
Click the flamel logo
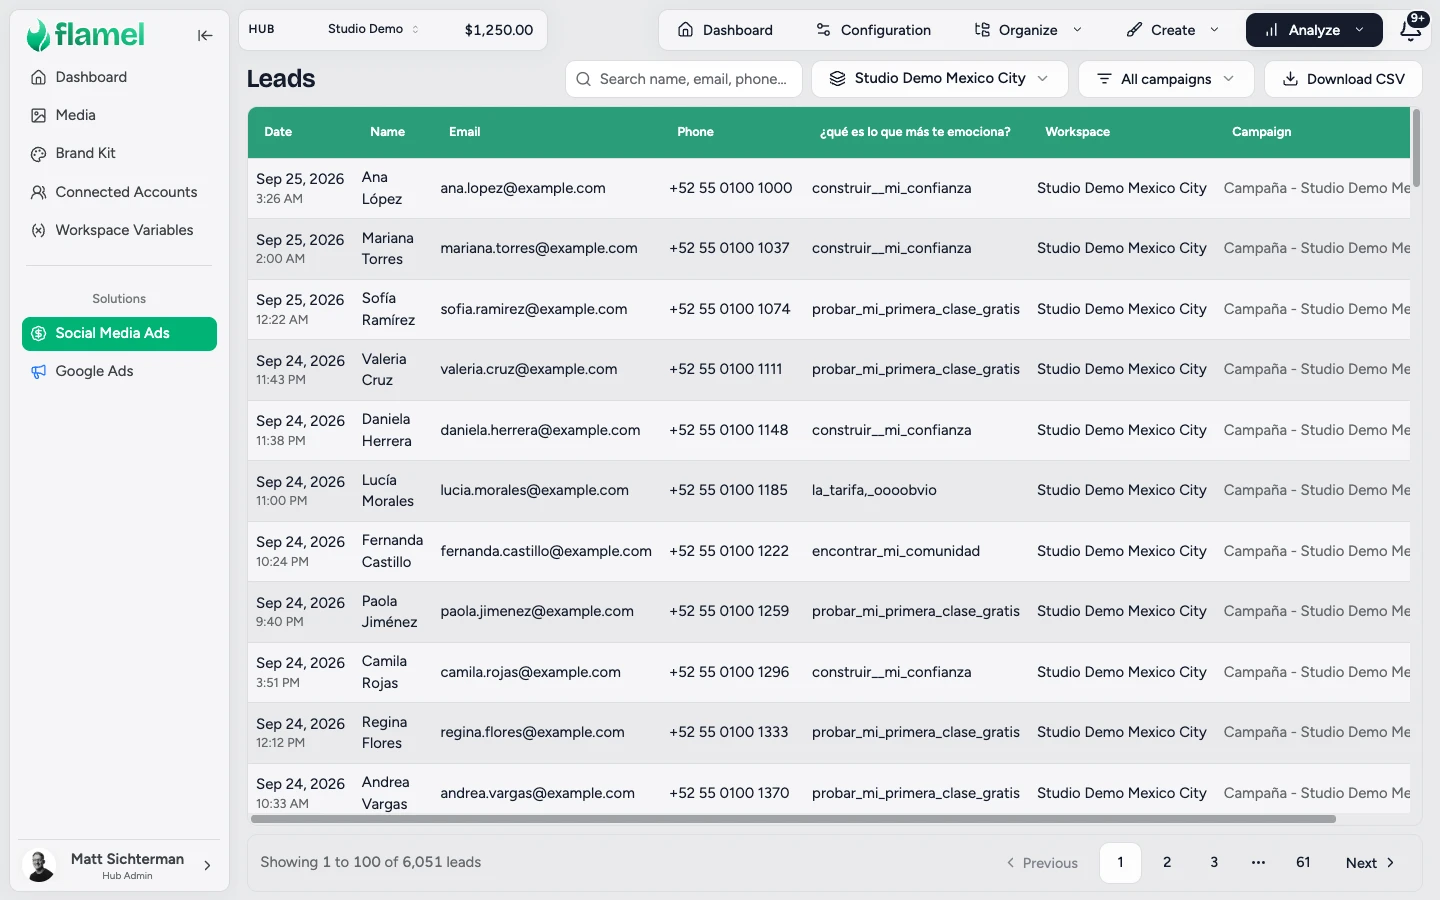(x=86, y=35)
